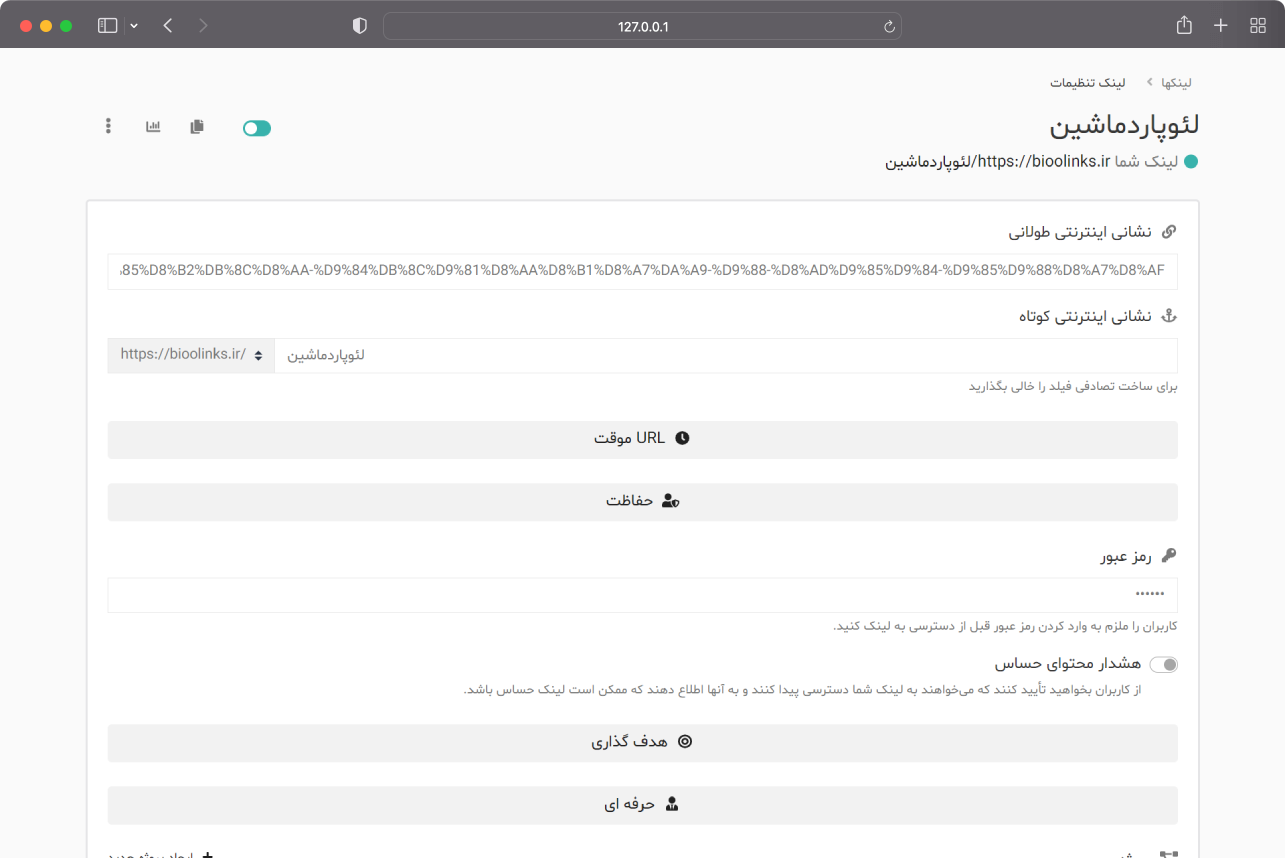Go to لینکها breadcrumb link
Viewport: 1285px width, 858px height.
[x=1175, y=82]
